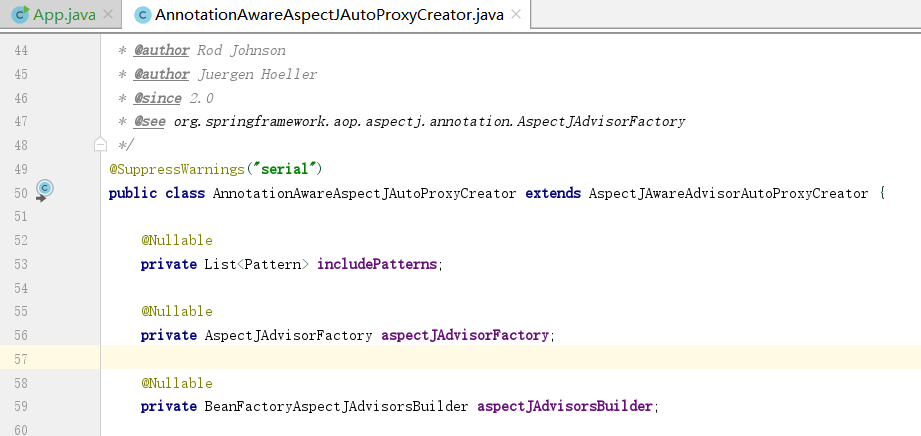Click the @since 2.0 Javadoc tag

click(174, 98)
